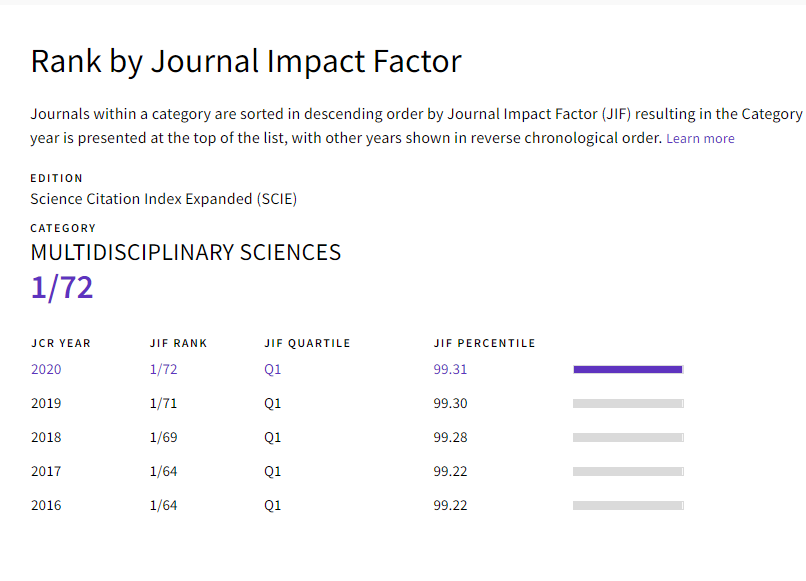Click the 2019 year cell
The width and height of the screenshot is (806, 581).
[x=46, y=403]
